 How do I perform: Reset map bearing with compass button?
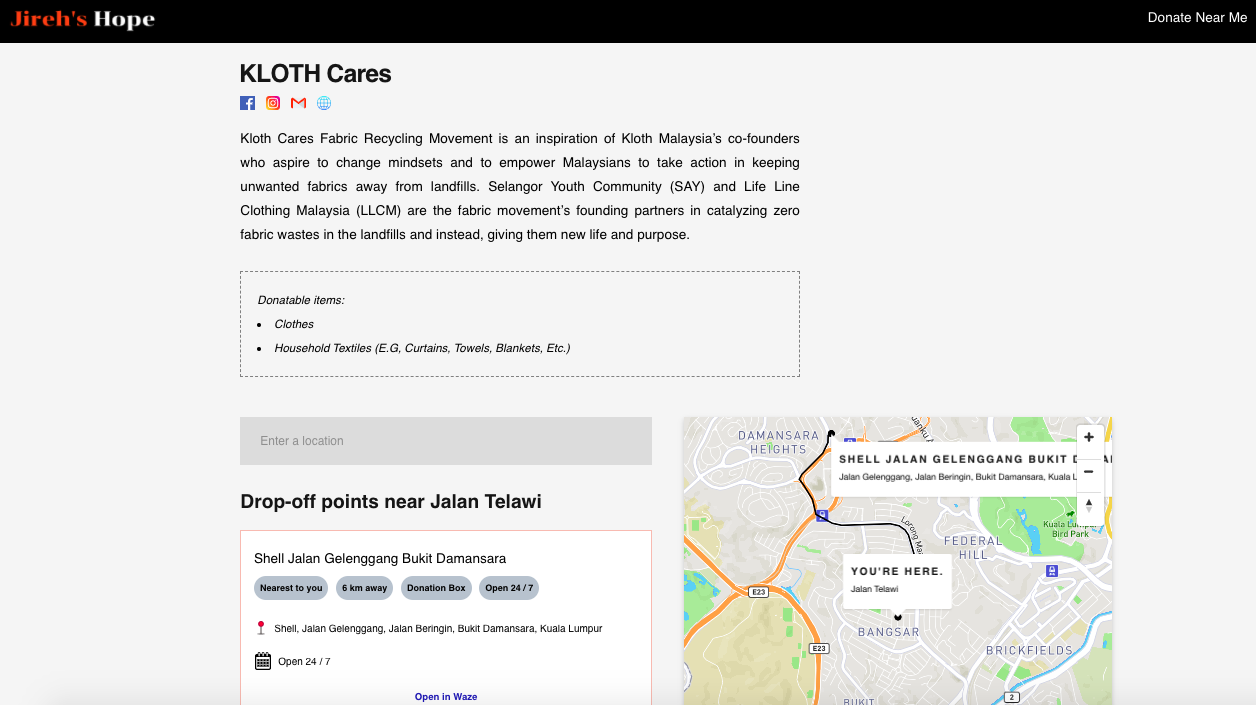click(1089, 506)
